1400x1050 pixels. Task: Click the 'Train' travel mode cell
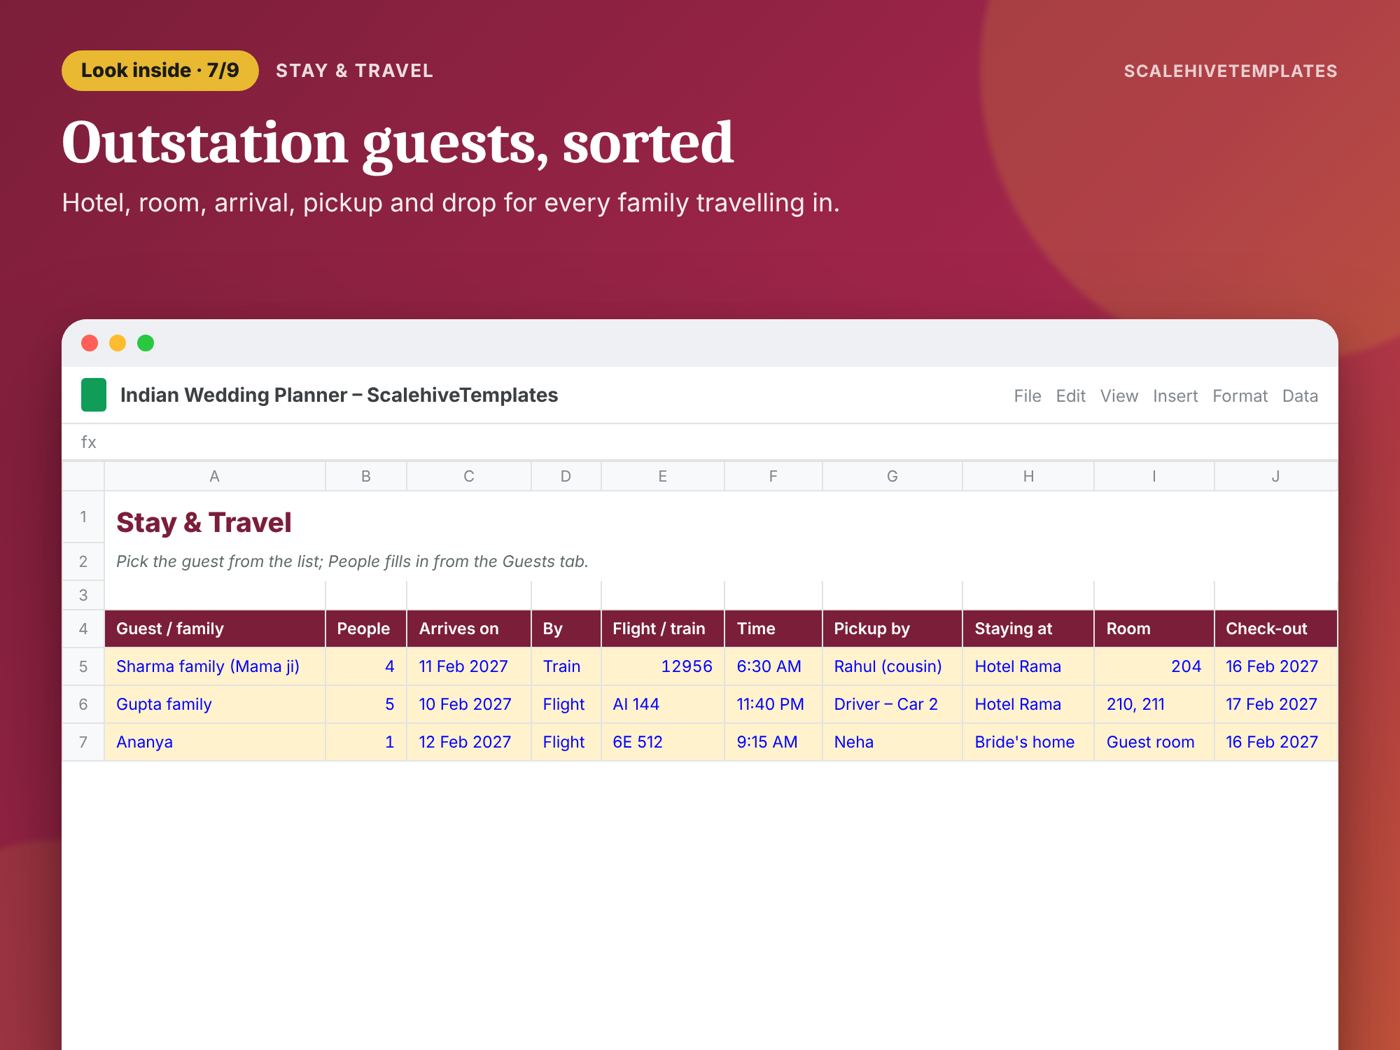point(566,667)
